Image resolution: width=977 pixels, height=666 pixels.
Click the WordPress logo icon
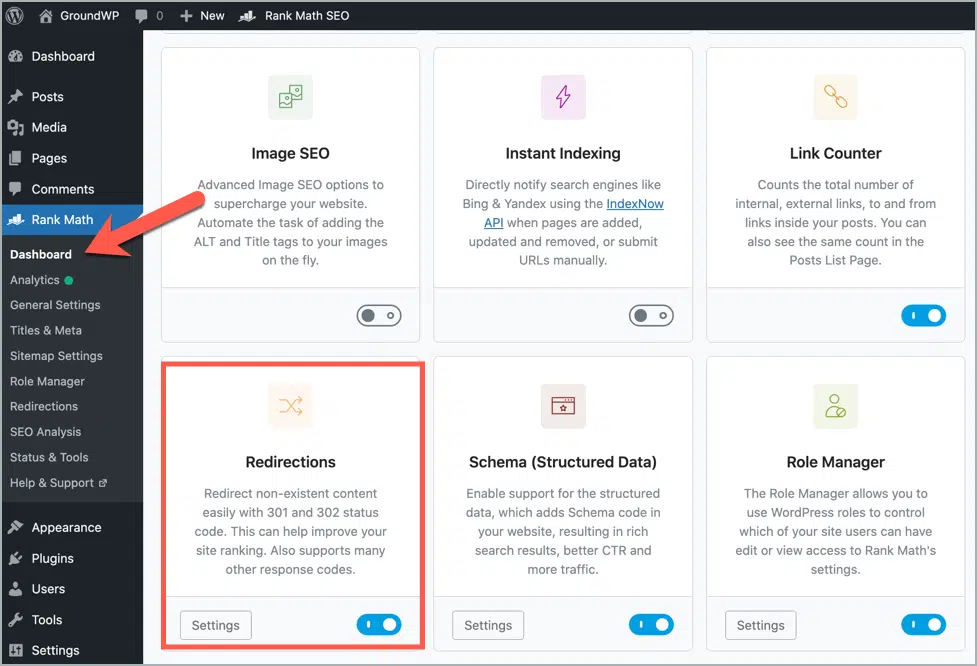pyautogui.click(x=14, y=16)
